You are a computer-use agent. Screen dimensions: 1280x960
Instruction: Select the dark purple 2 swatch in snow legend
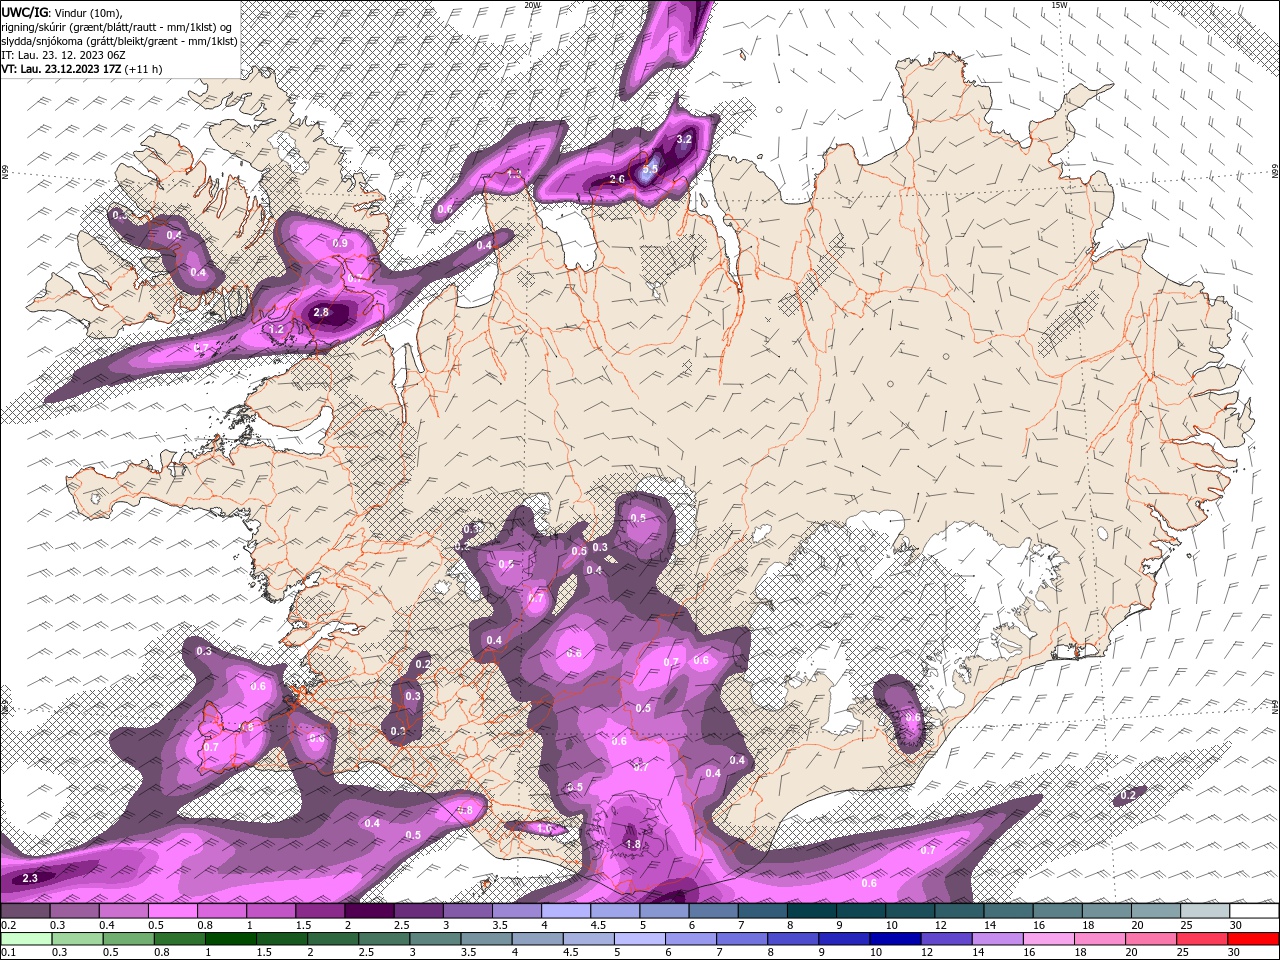click(x=369, y=911)
